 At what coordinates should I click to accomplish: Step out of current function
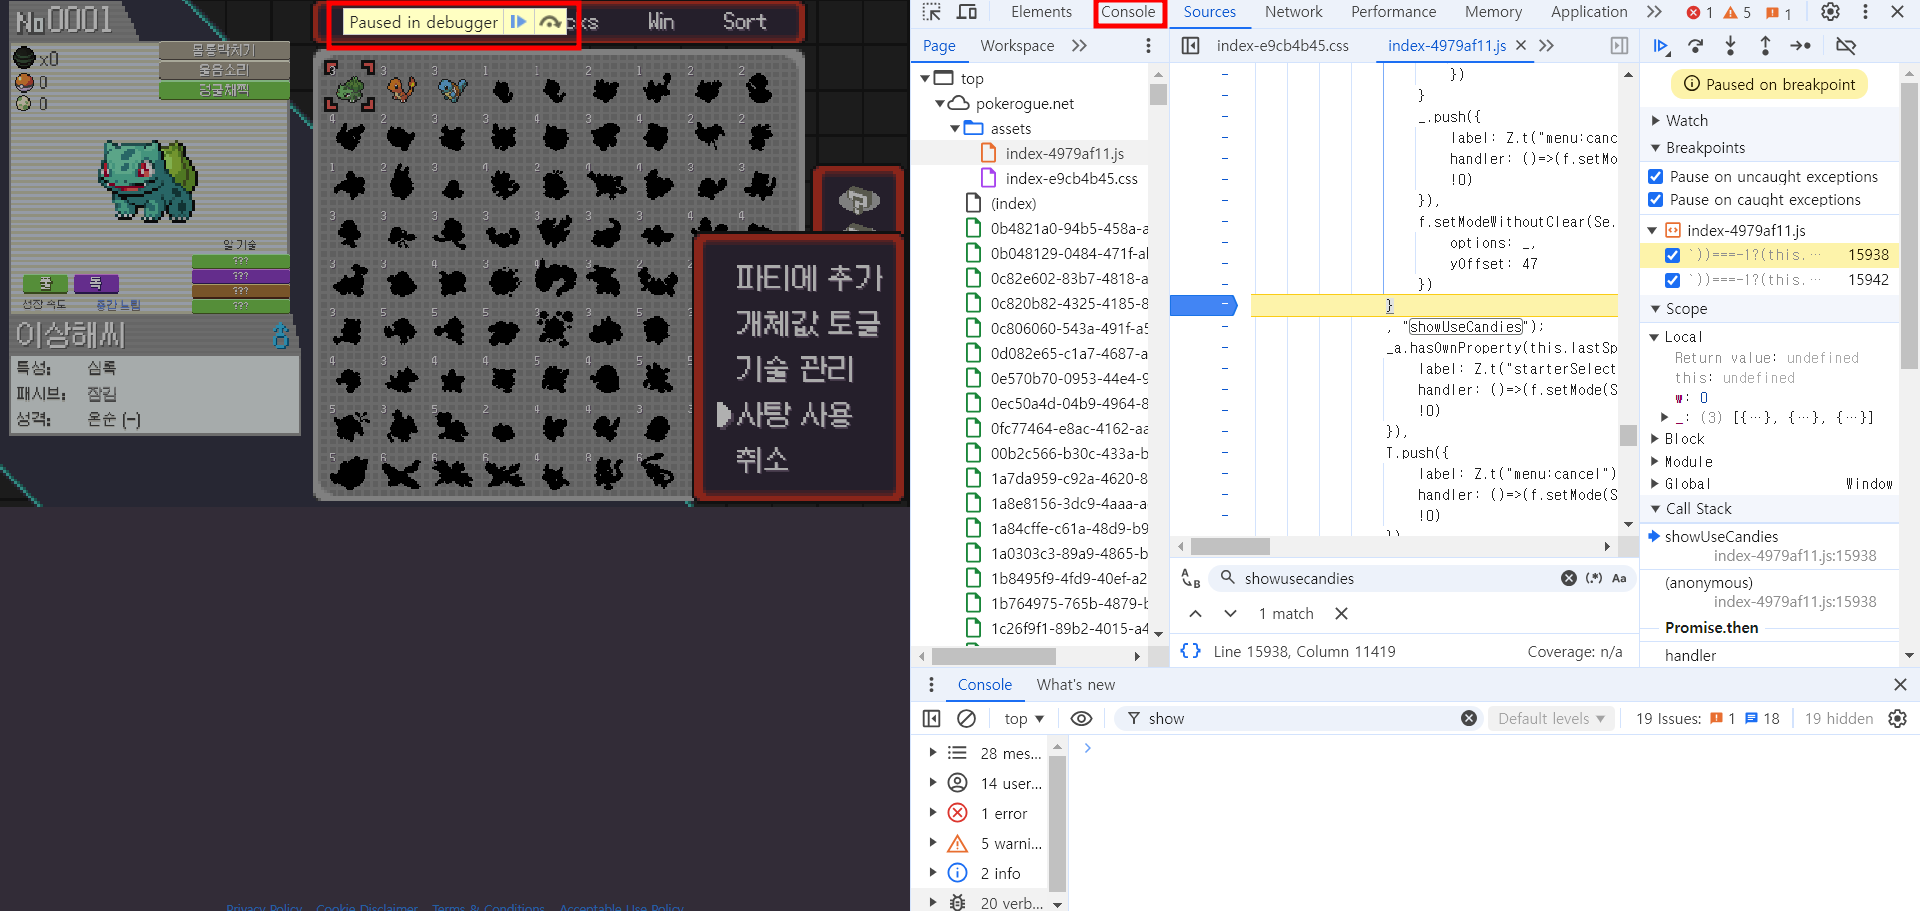point(1765,46)
